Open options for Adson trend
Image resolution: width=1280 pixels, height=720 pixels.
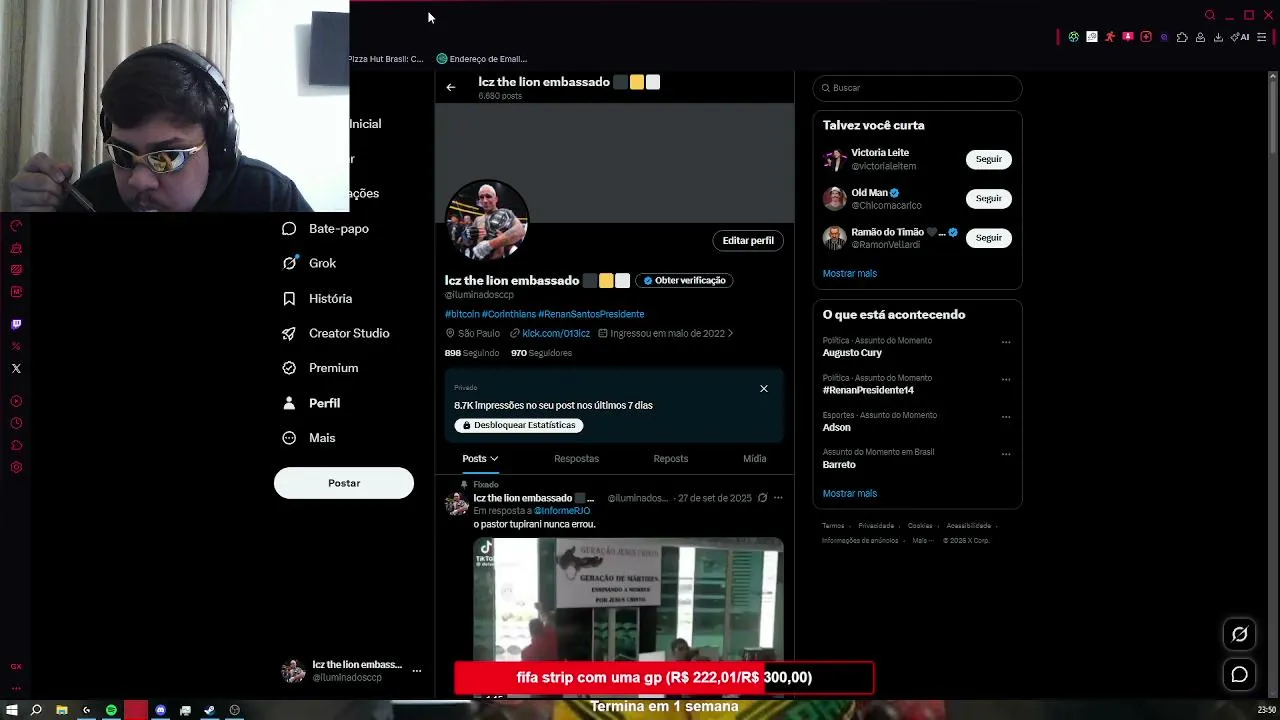coord(1006,417)
